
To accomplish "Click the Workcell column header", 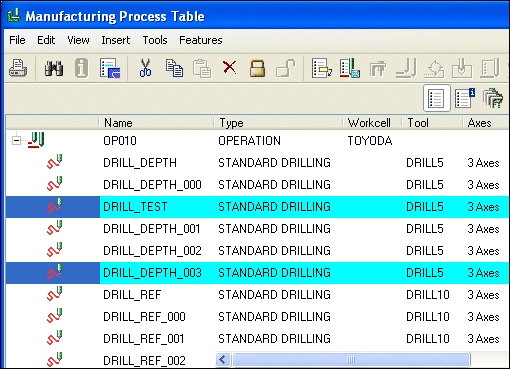I will 372,123.
